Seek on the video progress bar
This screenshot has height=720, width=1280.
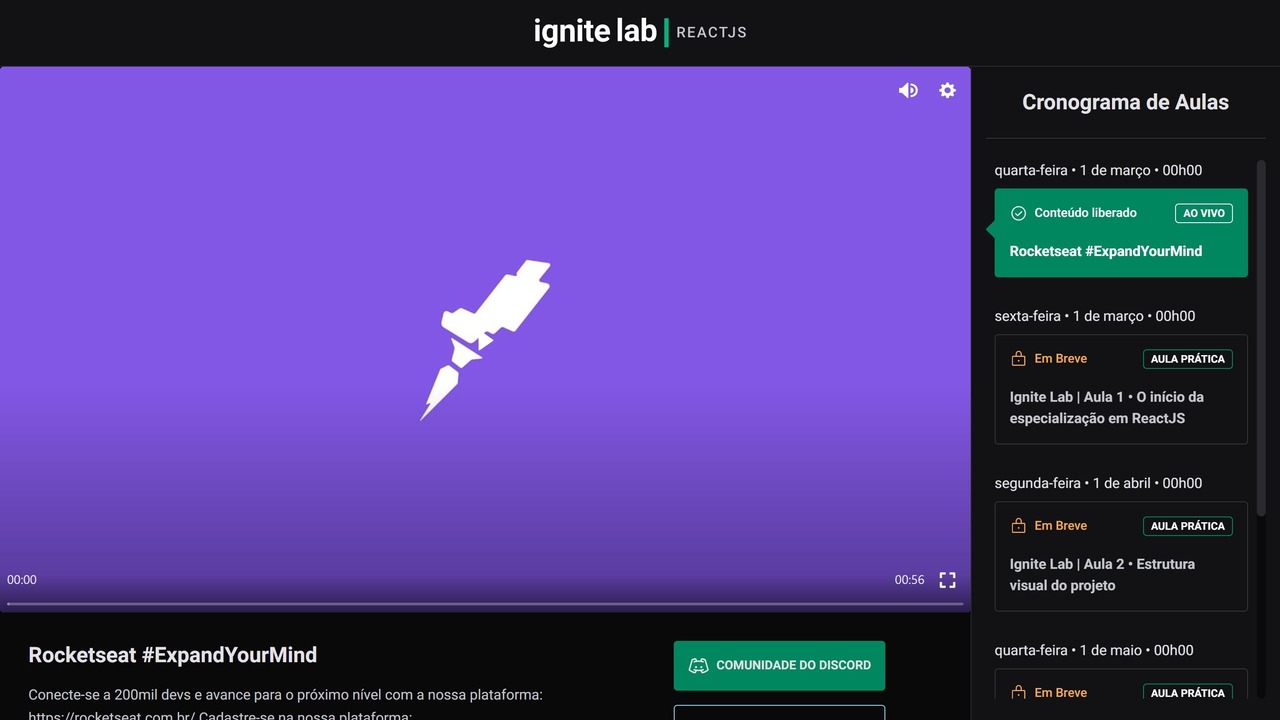[x=485, y=603]
